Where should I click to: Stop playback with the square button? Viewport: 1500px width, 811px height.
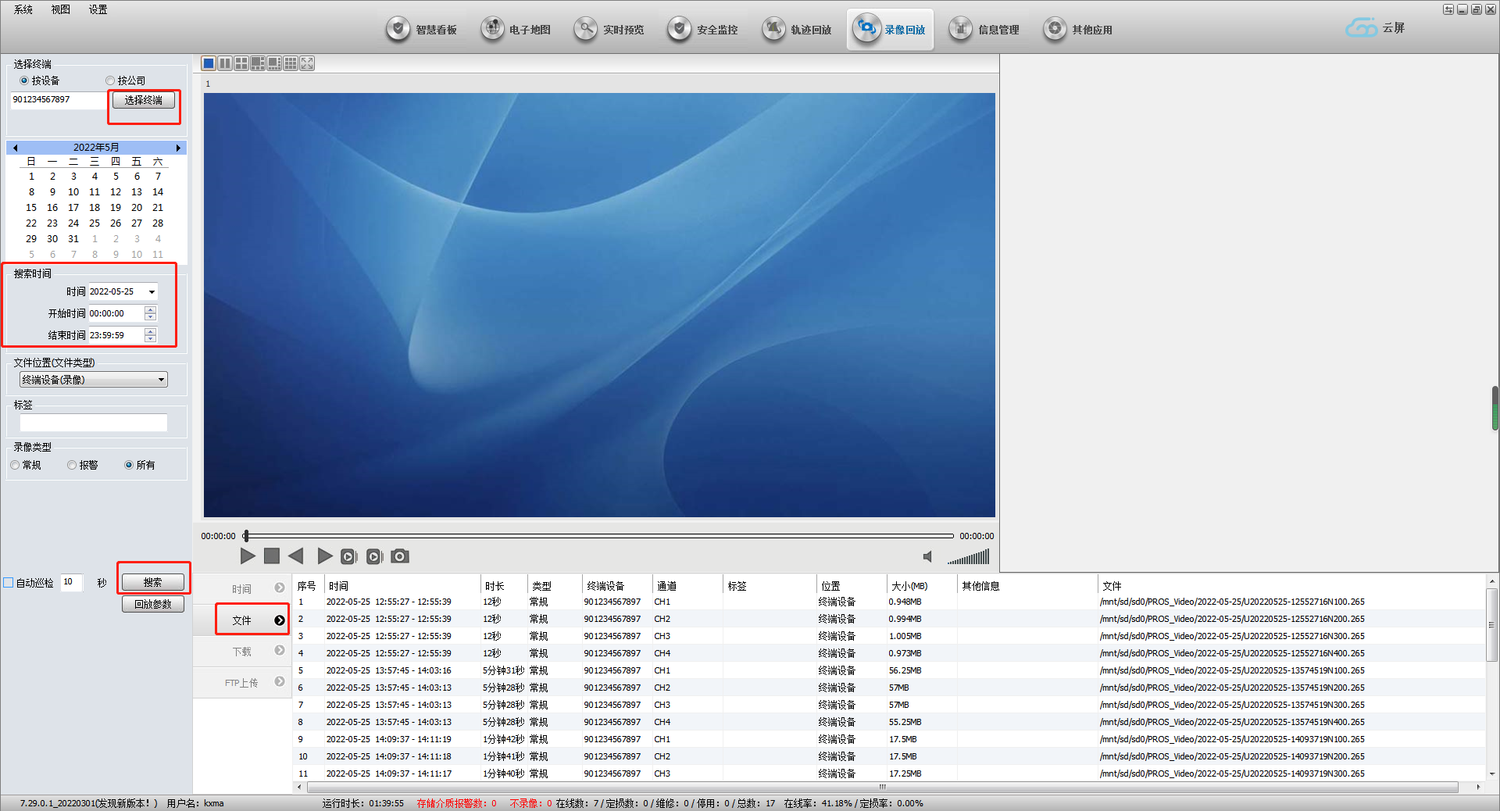(272, 556)
